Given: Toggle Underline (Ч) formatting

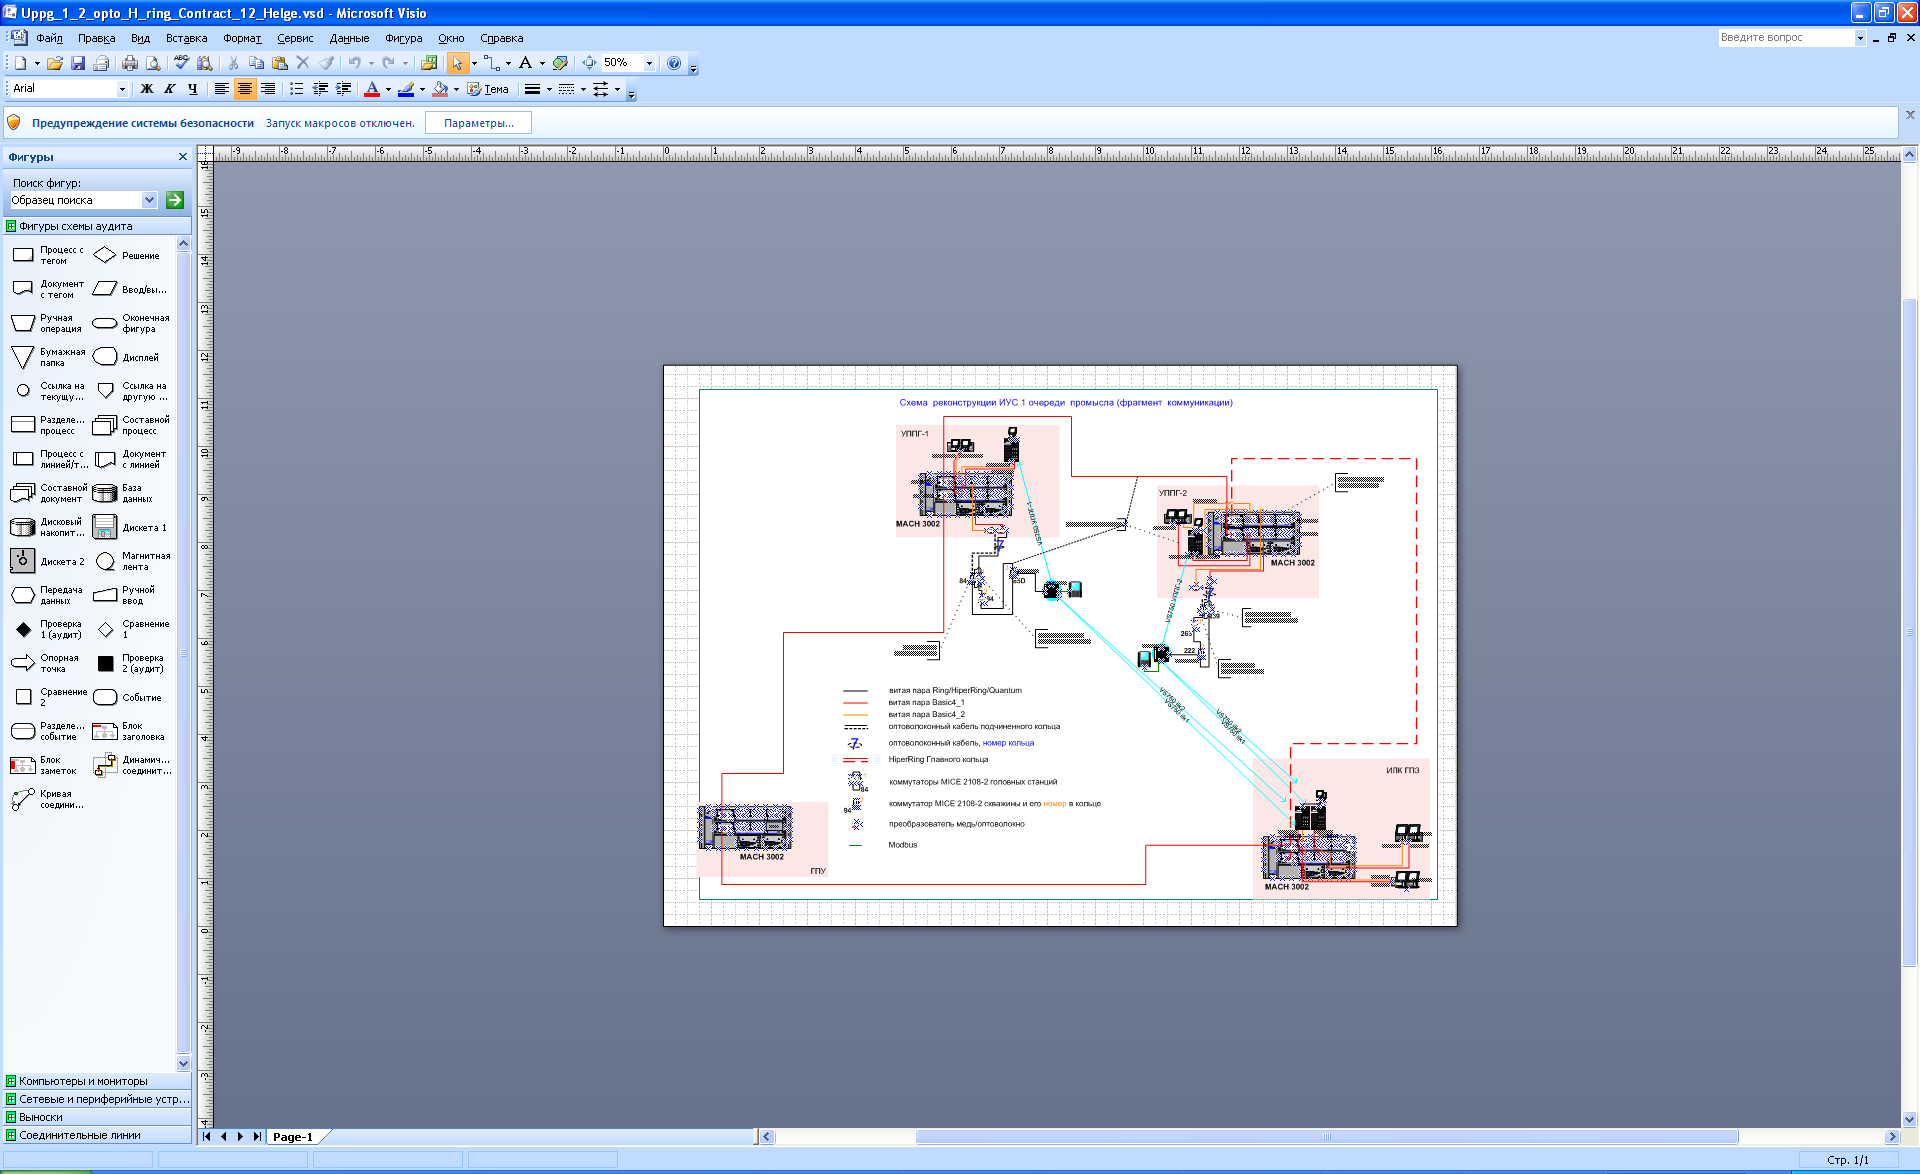Looking at the screenshot, I should pos(193,89).
